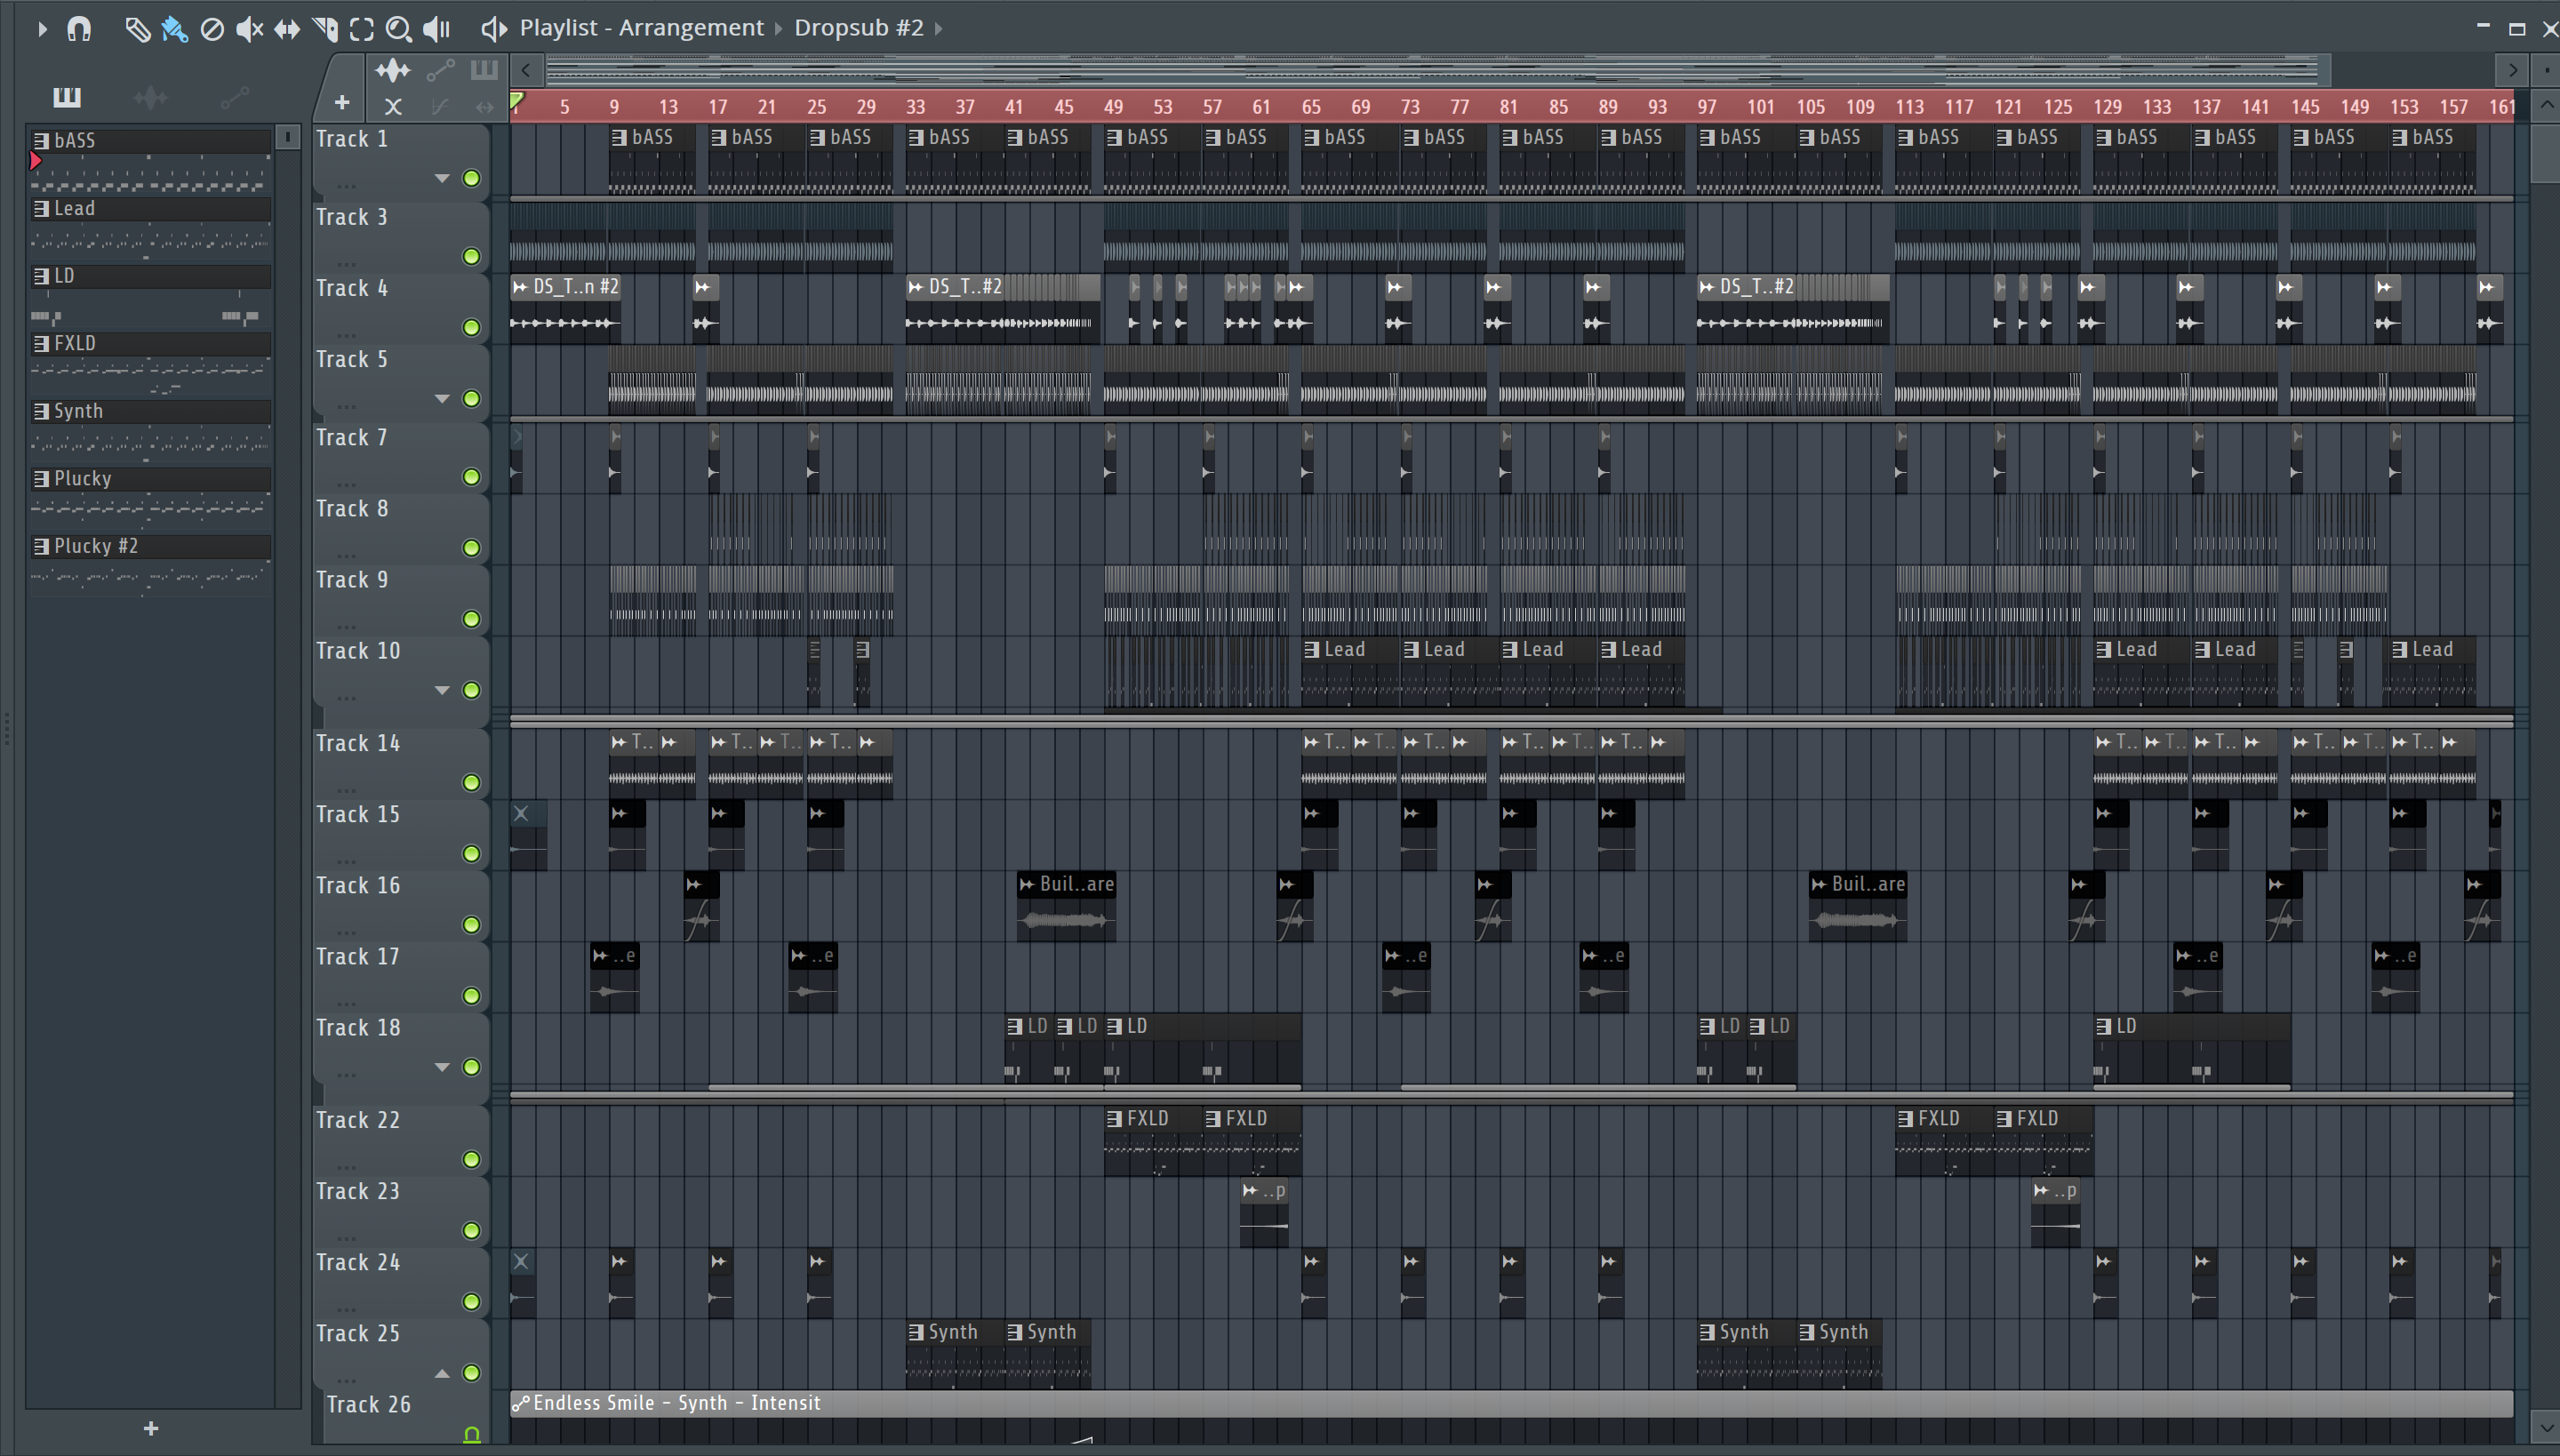
Task: Mute Track 5 with its green toggle
Action: 471,399
